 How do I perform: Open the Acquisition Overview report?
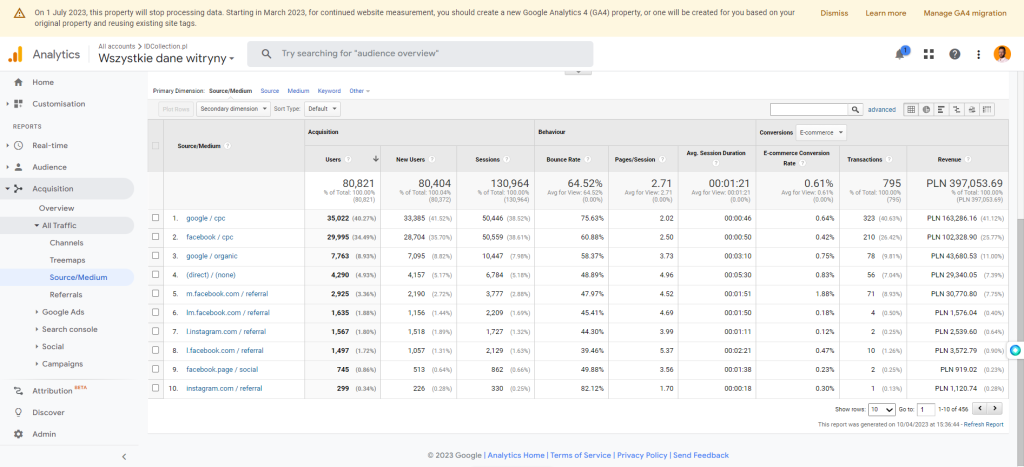(x=56, y=208)
